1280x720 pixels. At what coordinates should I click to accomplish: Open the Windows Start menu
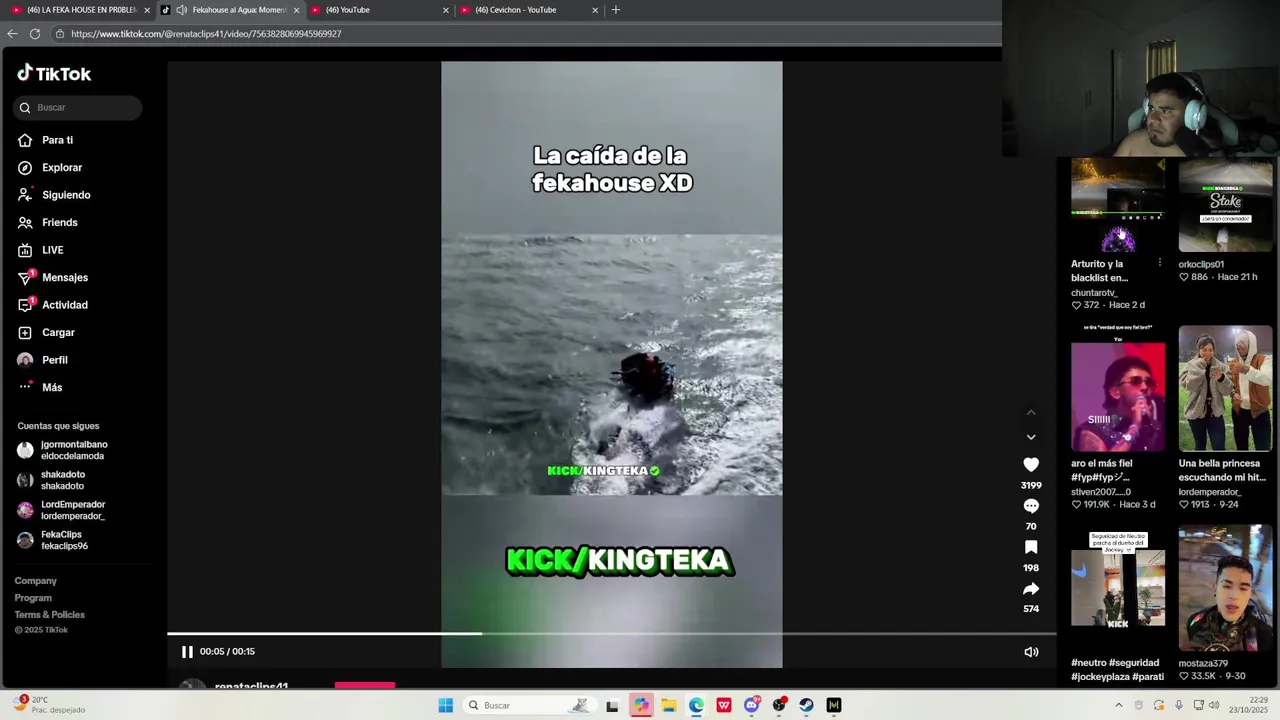pos(445,706)
